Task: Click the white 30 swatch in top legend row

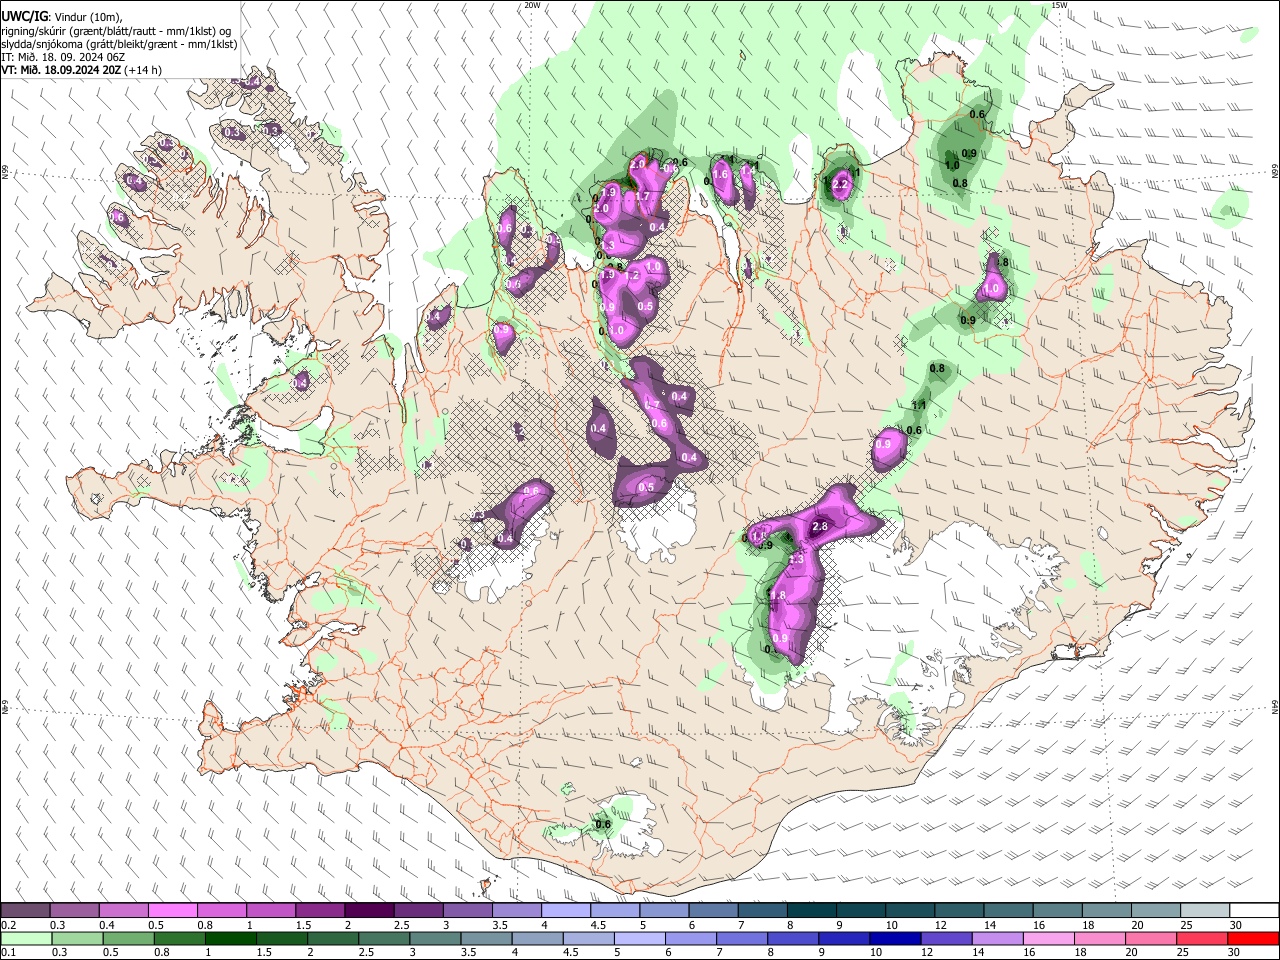Action: [1252, 911]
